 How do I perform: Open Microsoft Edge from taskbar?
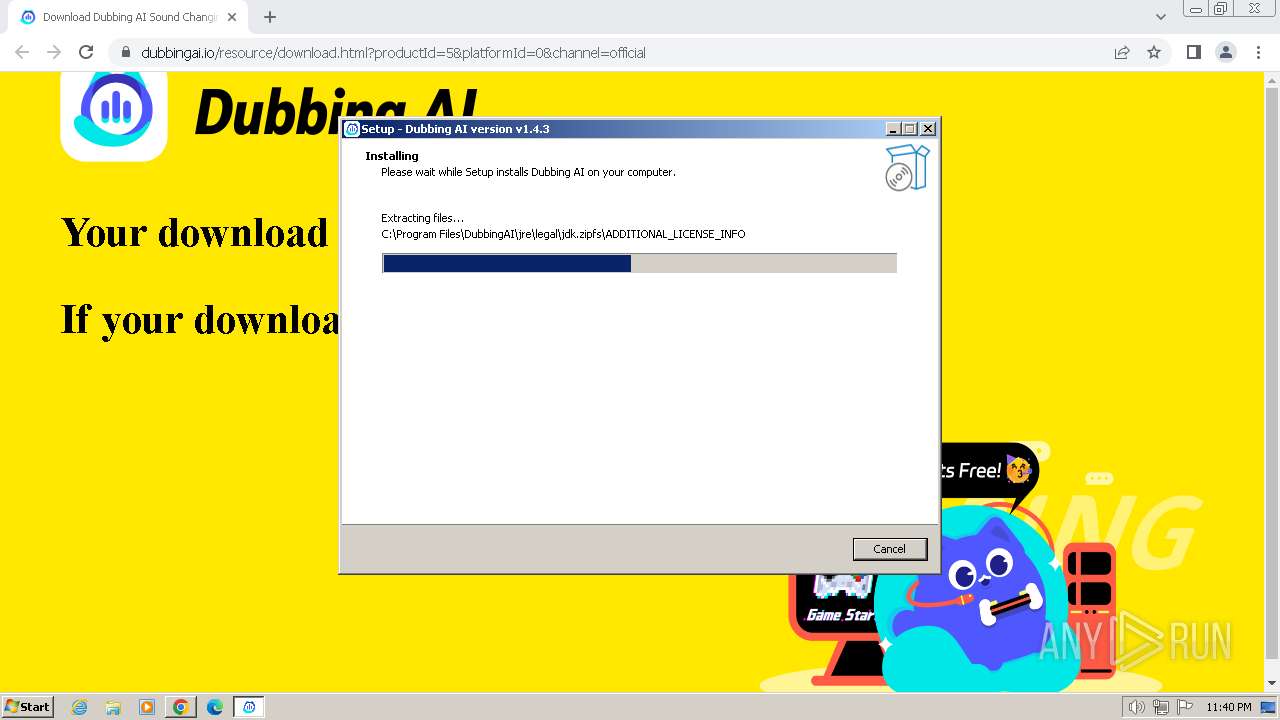pos(215,707)
